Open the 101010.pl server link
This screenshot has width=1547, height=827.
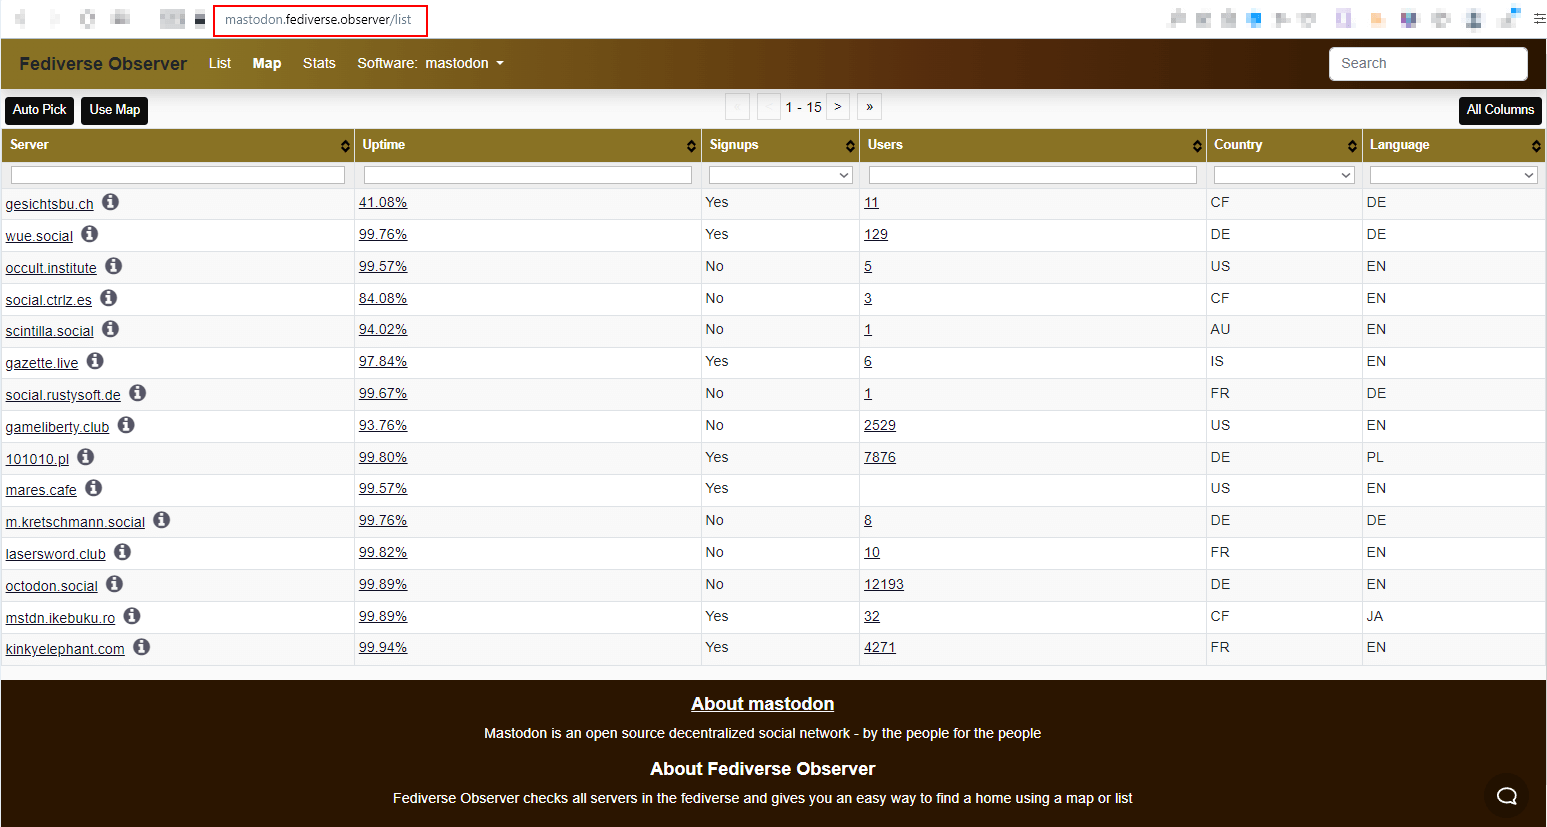pos(37,459)
